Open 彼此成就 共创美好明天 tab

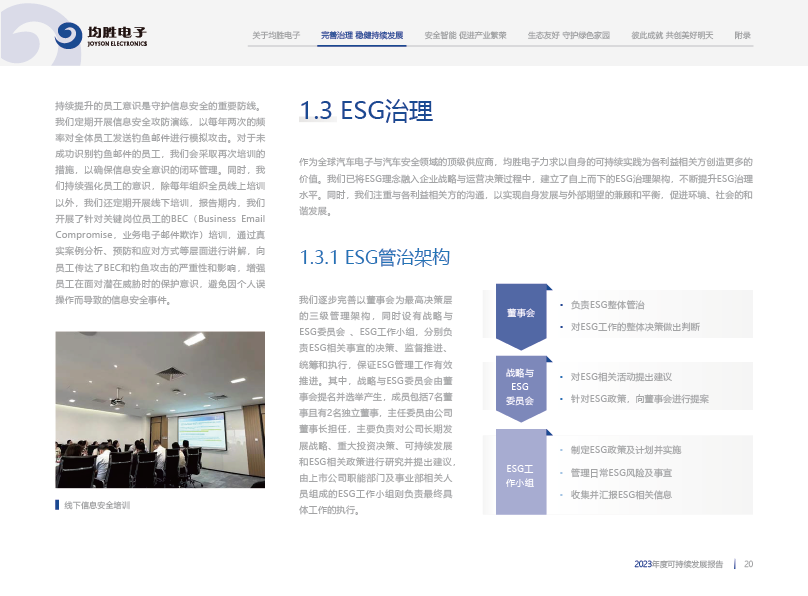(672, 35)
